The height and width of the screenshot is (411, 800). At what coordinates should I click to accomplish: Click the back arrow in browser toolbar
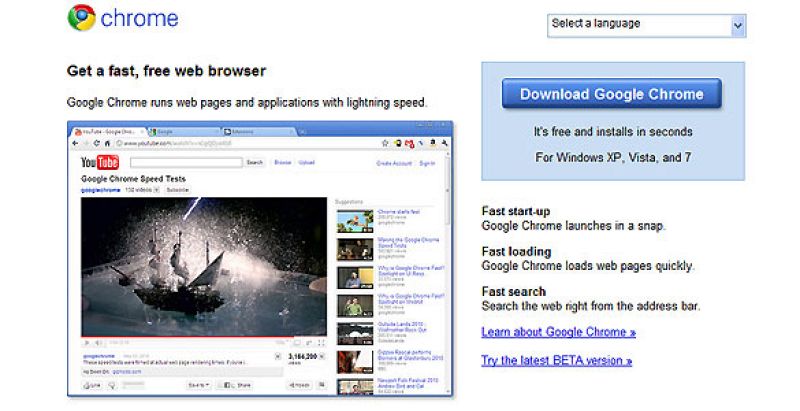[74, 144]
